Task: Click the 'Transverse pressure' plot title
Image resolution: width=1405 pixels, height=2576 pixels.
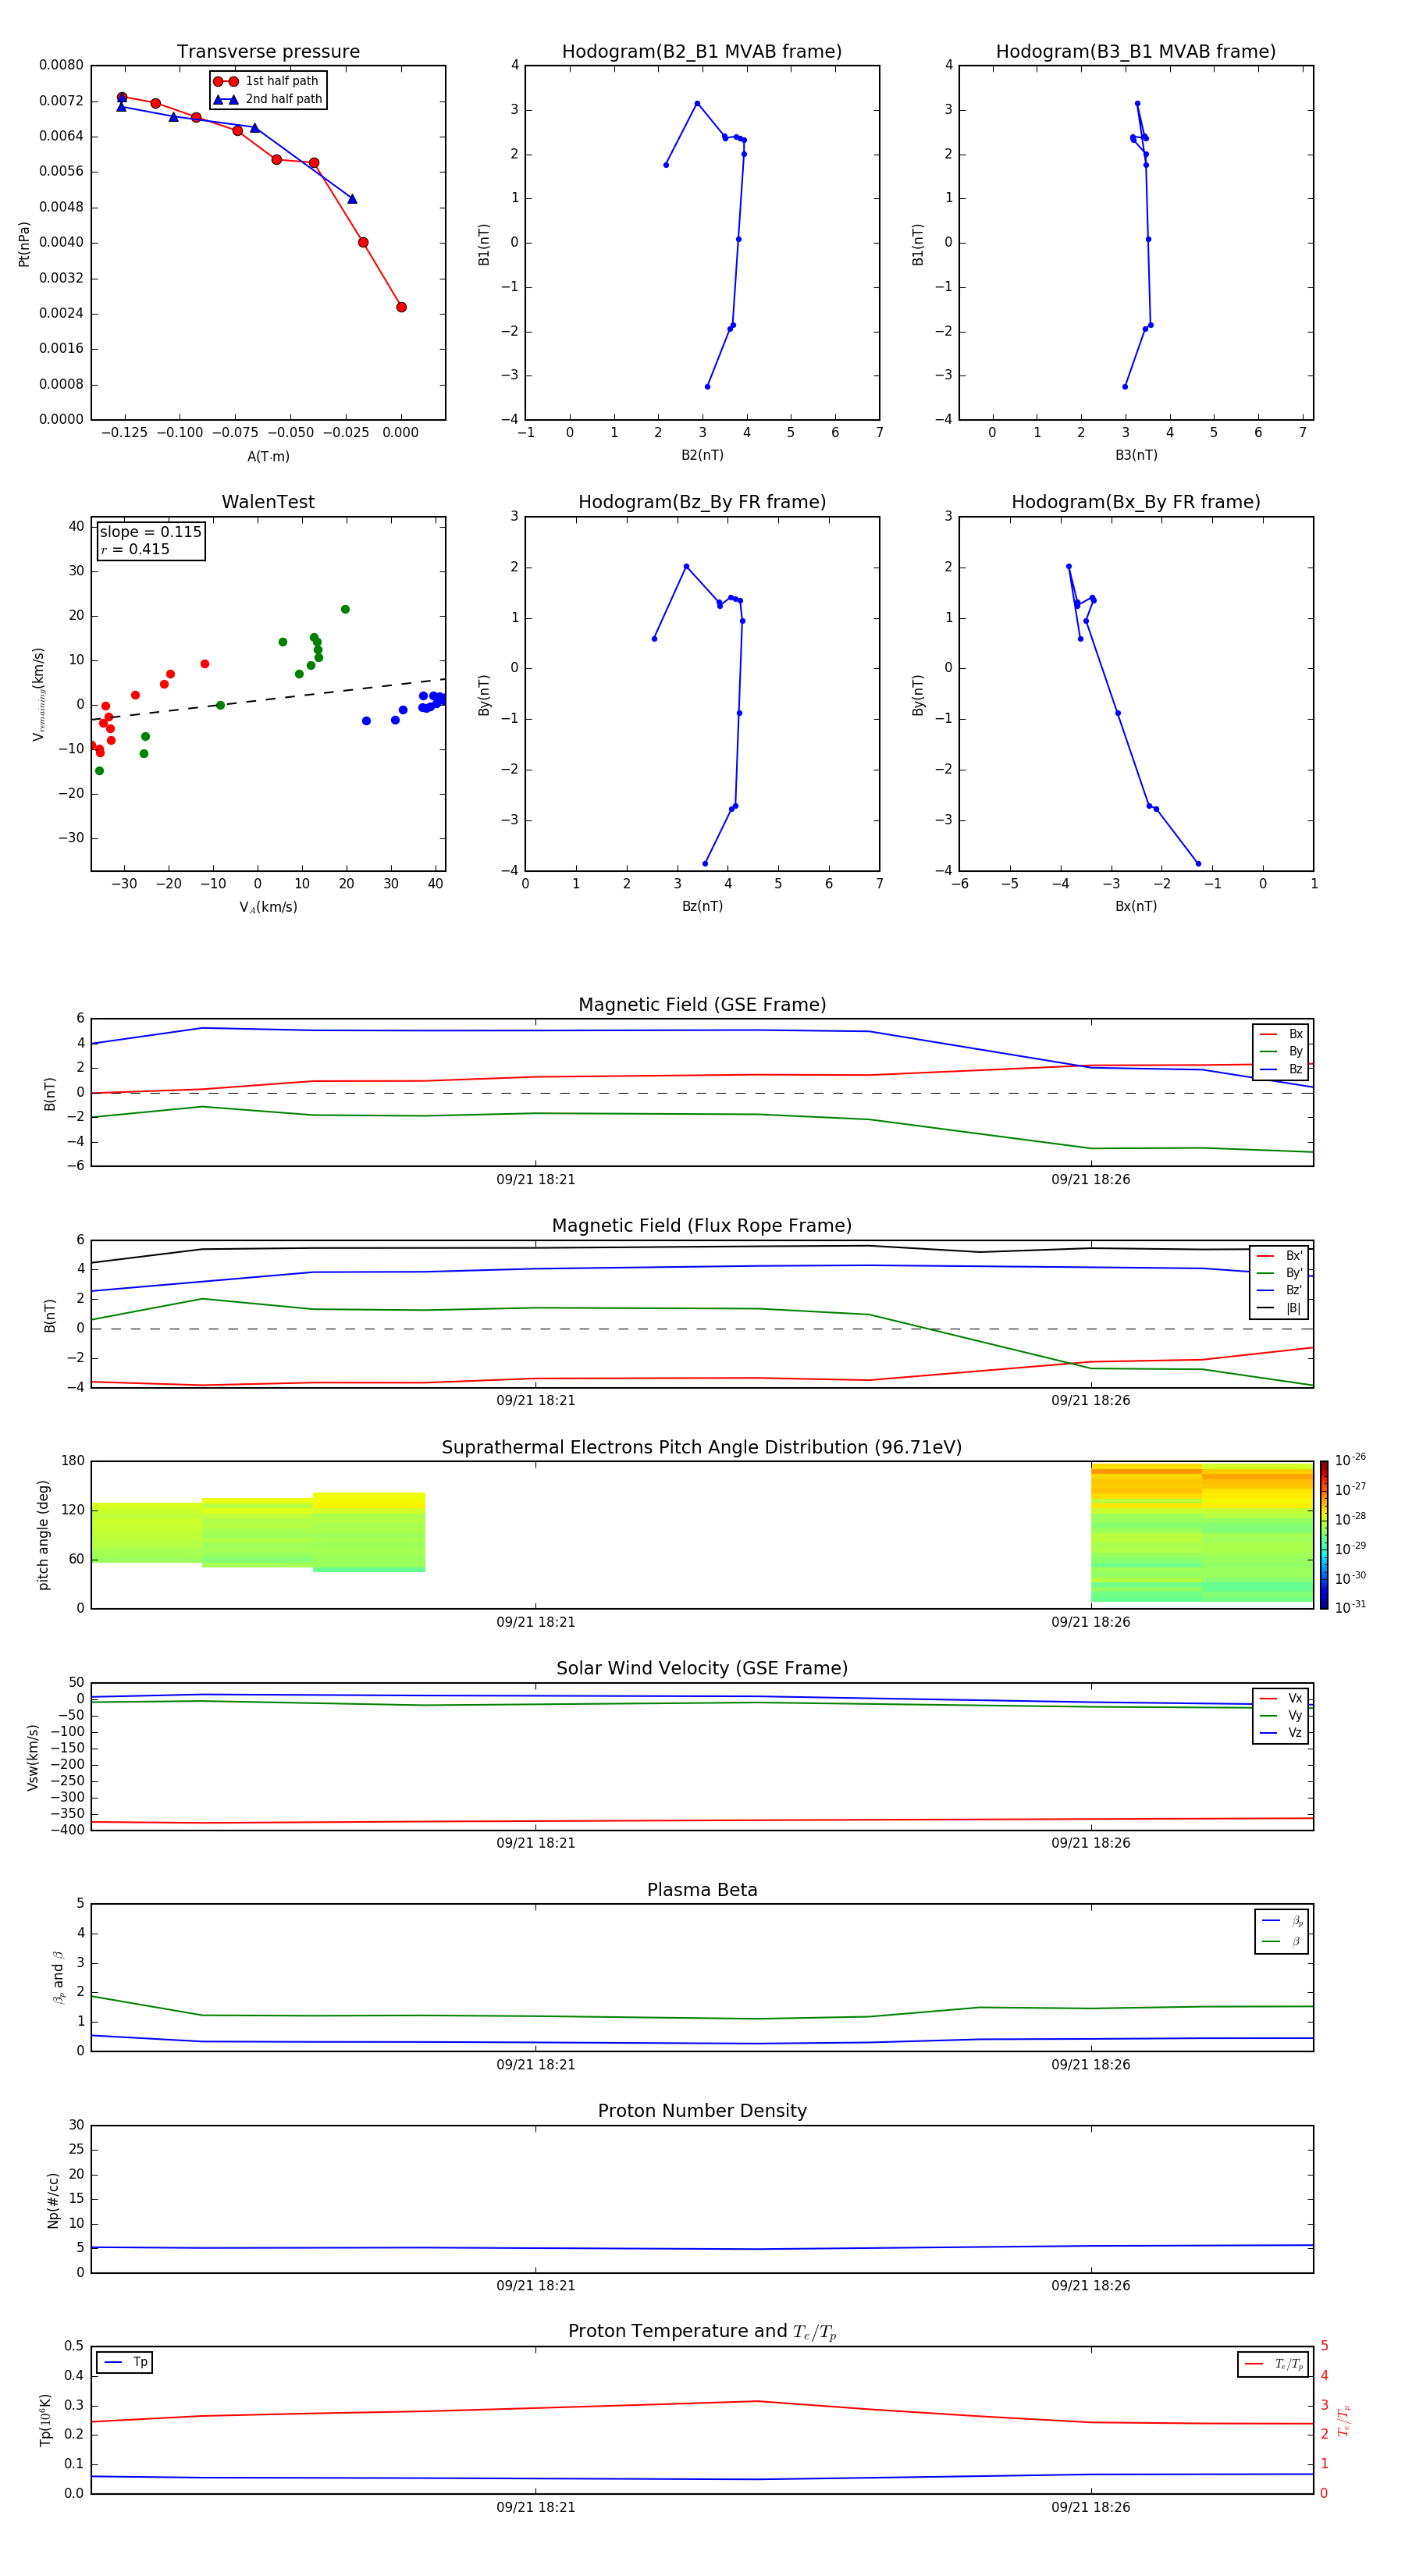Action: click(x=268, y=52)
